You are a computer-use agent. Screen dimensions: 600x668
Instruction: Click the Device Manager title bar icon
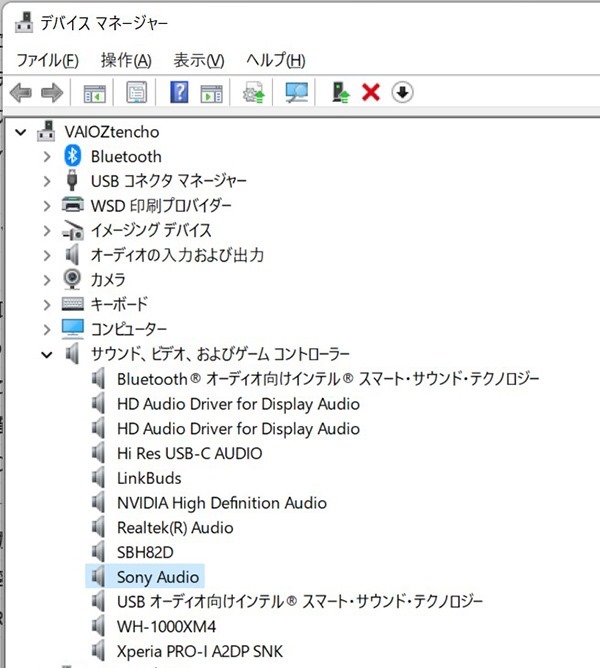coord(24,22)
